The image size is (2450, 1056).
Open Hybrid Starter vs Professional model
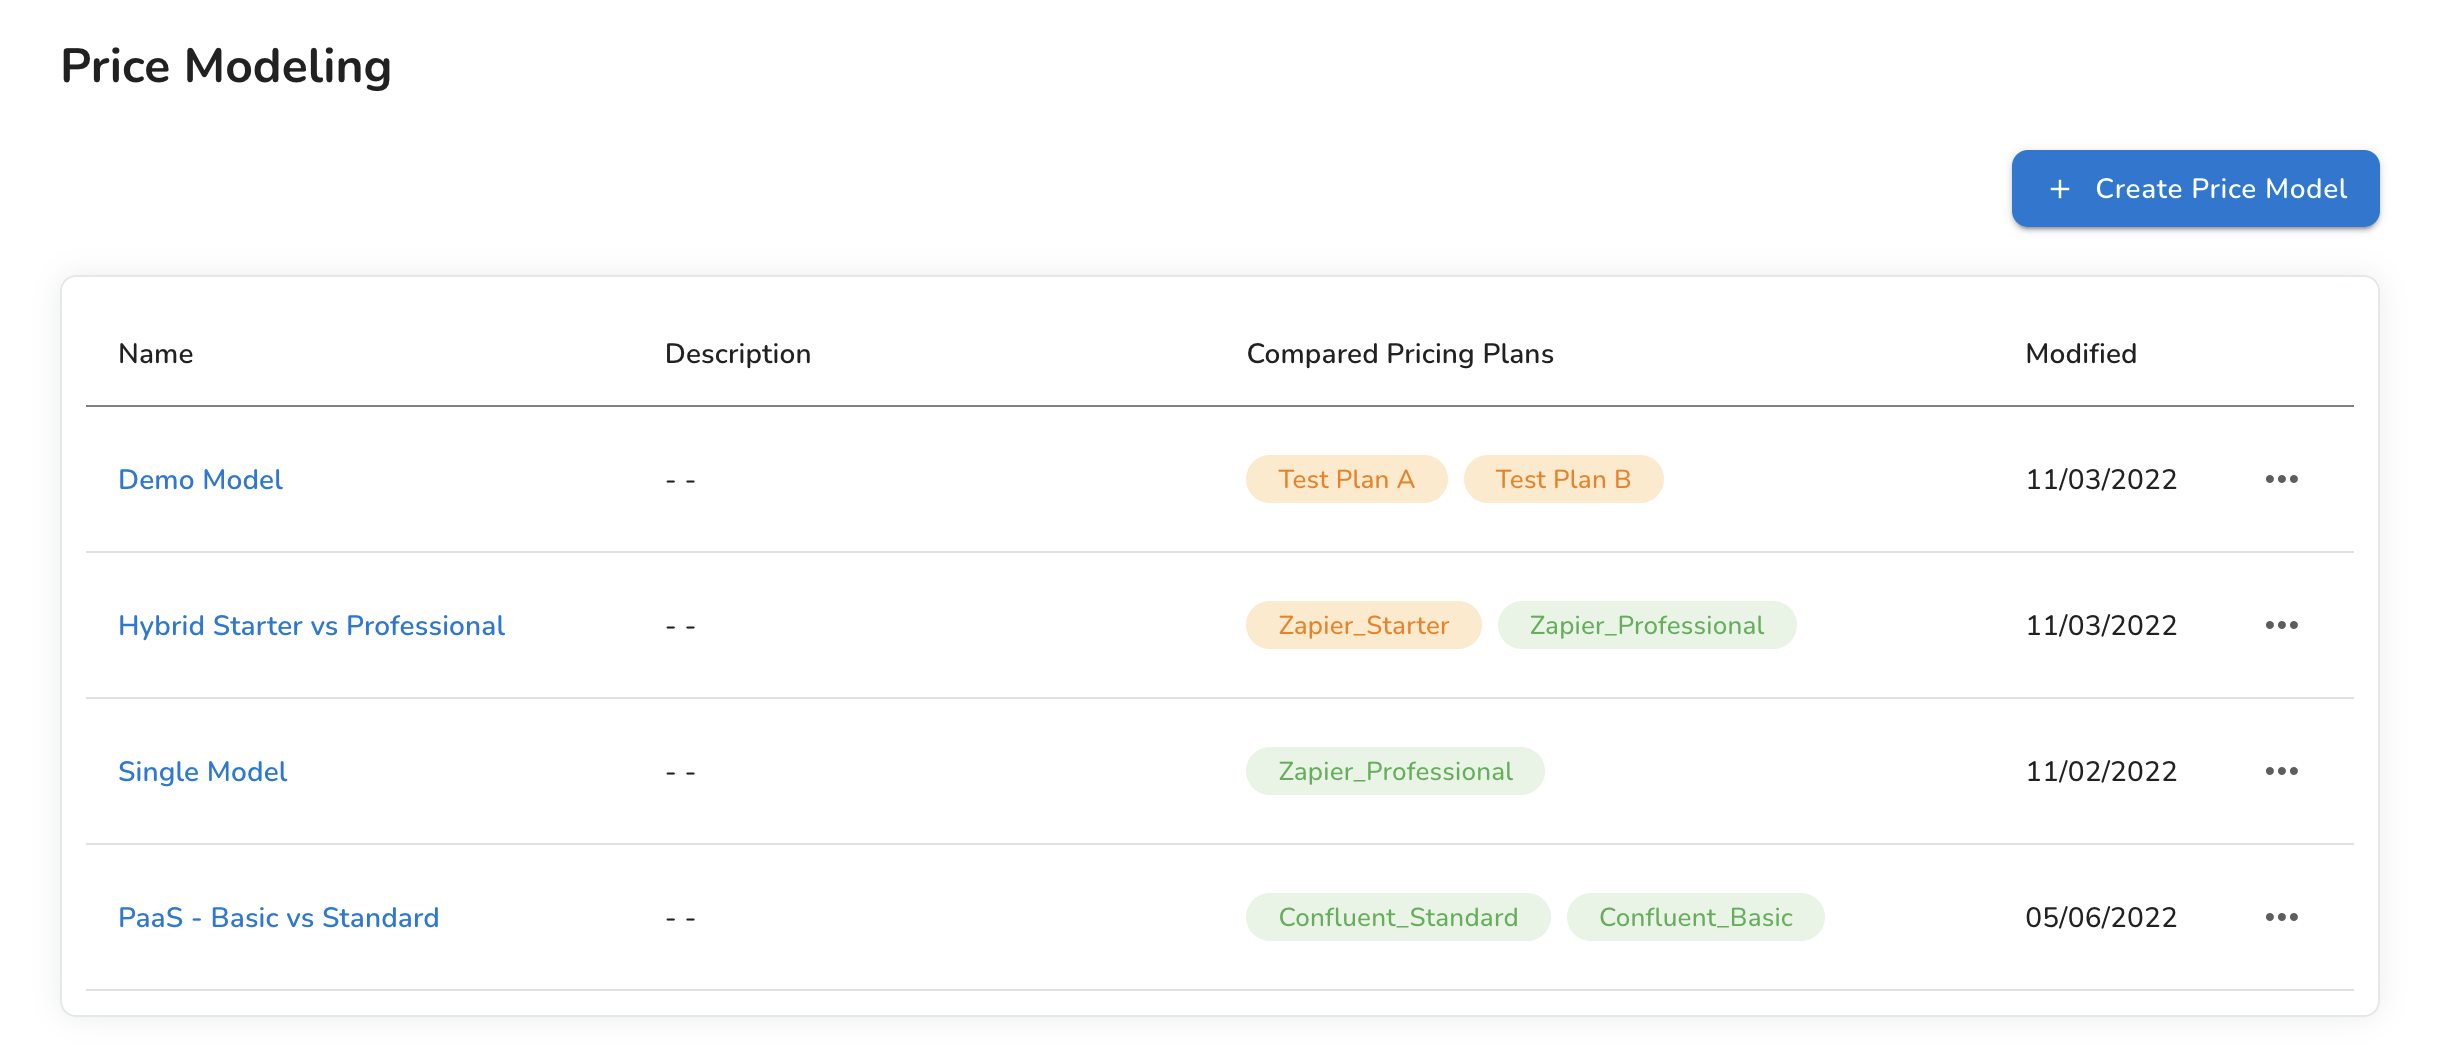click(x=311, y=626)
